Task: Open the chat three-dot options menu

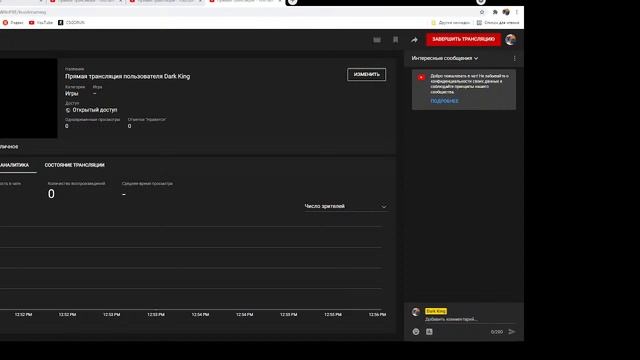Action: [x=515, y=58]
